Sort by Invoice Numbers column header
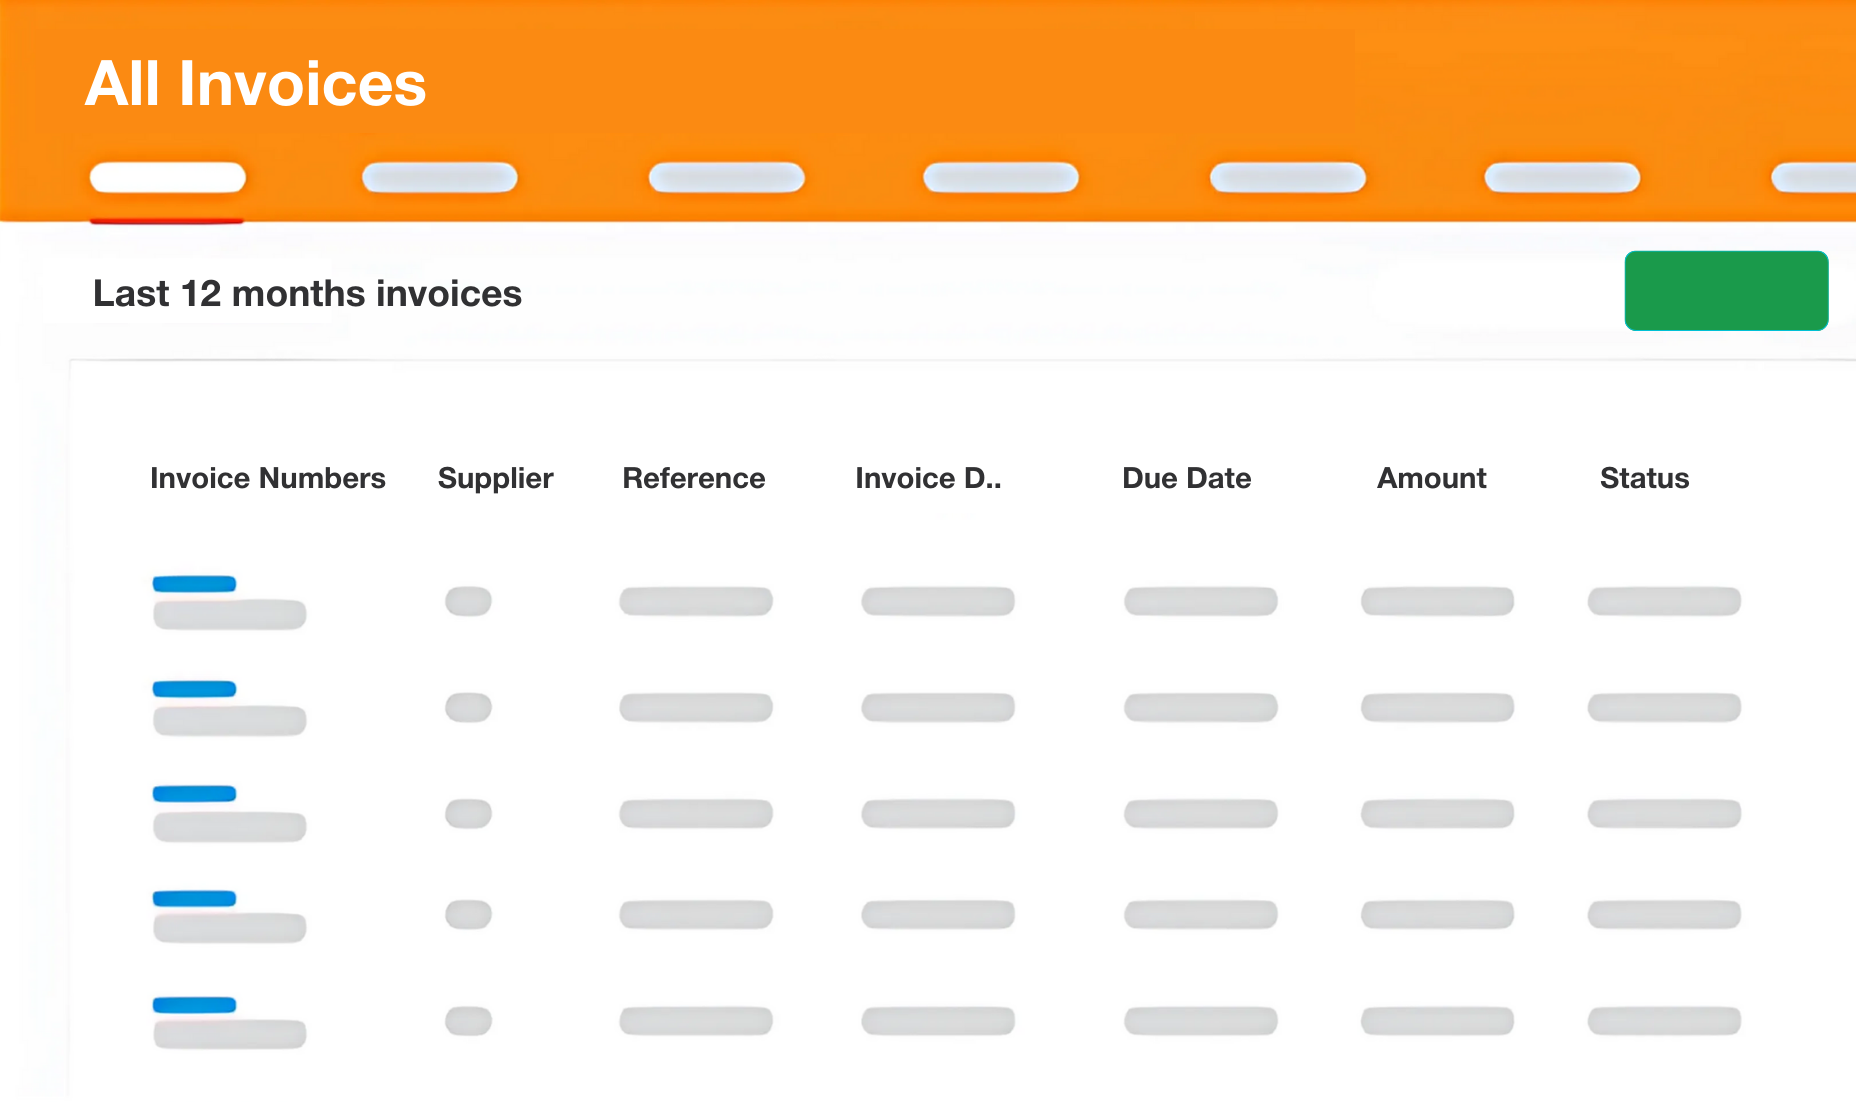The image size is (1856, 1102). (x=268, y=478)
